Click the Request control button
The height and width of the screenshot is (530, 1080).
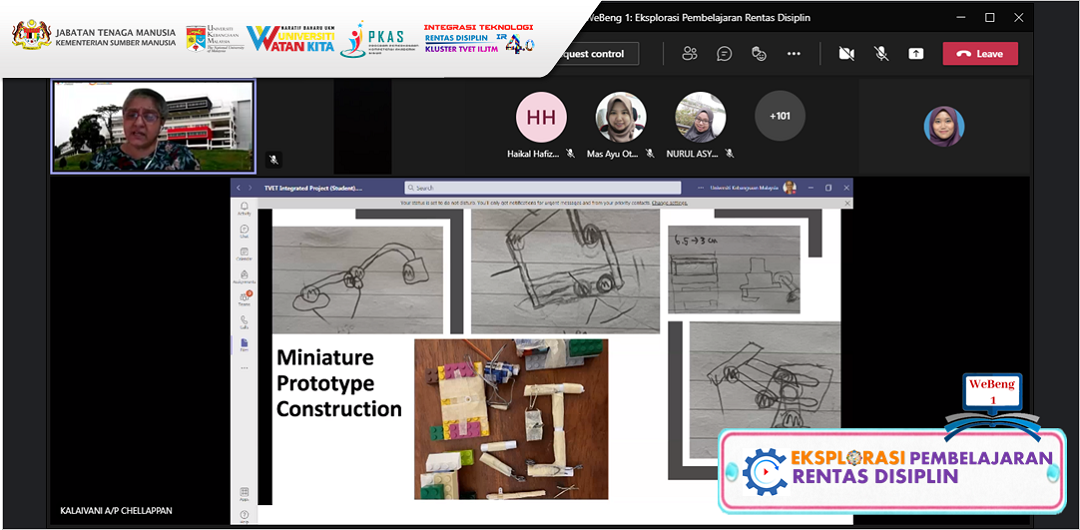(x=592, y=54)
